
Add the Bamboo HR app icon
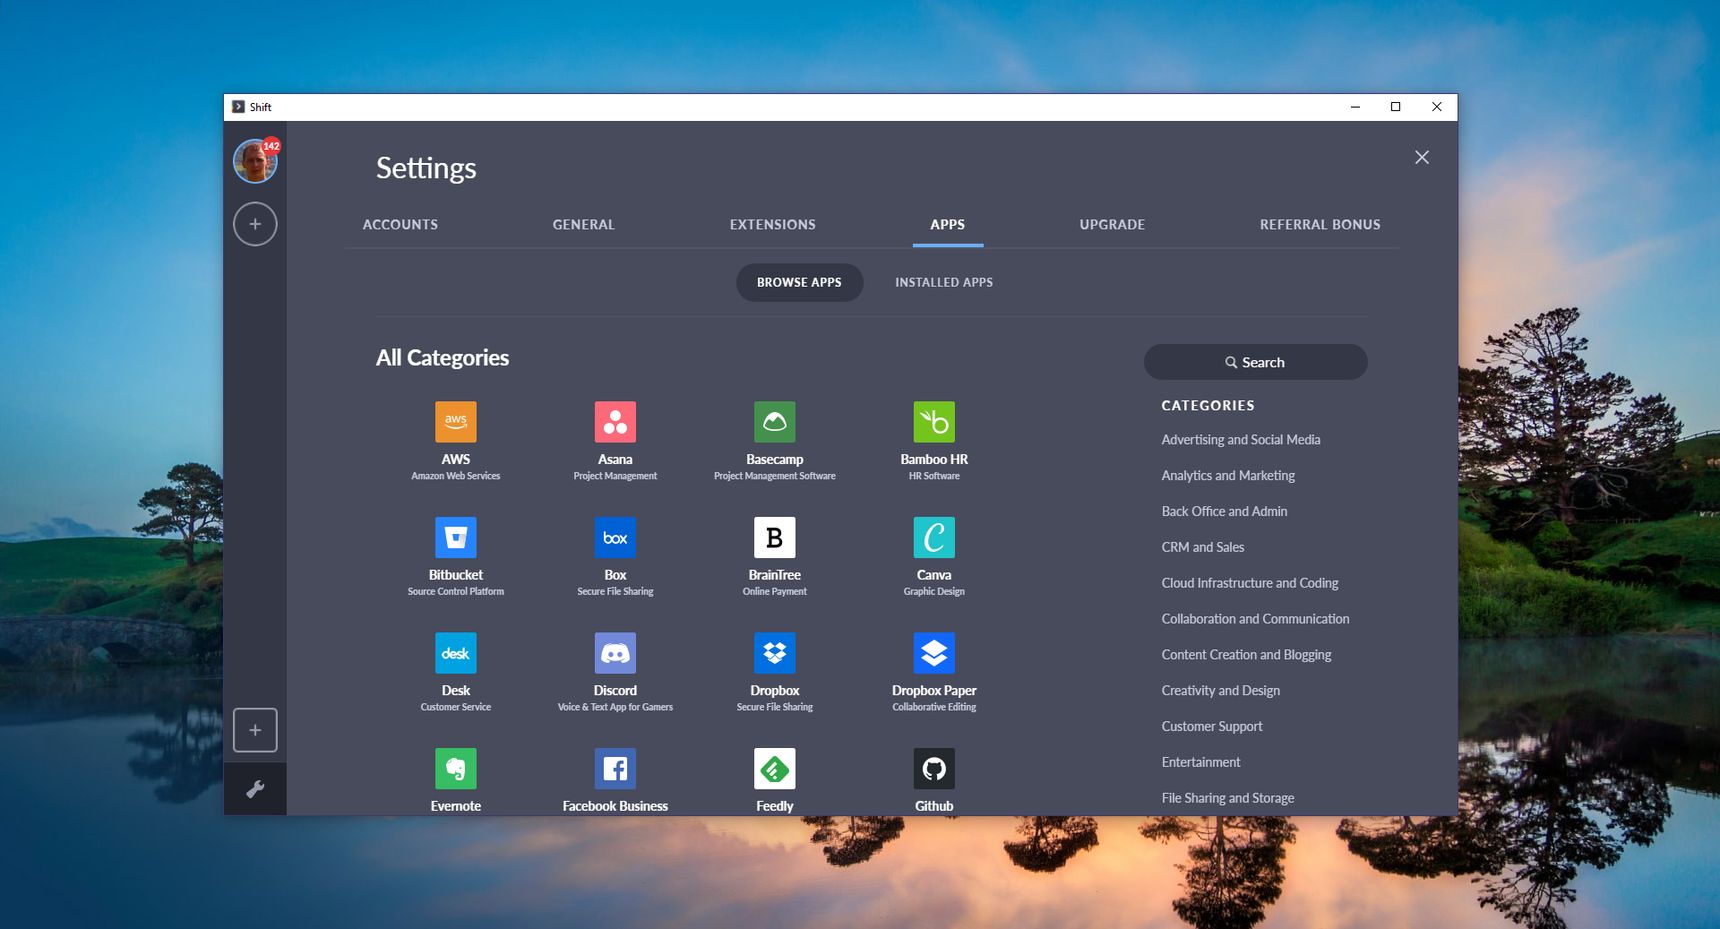[x=934, y=422]
